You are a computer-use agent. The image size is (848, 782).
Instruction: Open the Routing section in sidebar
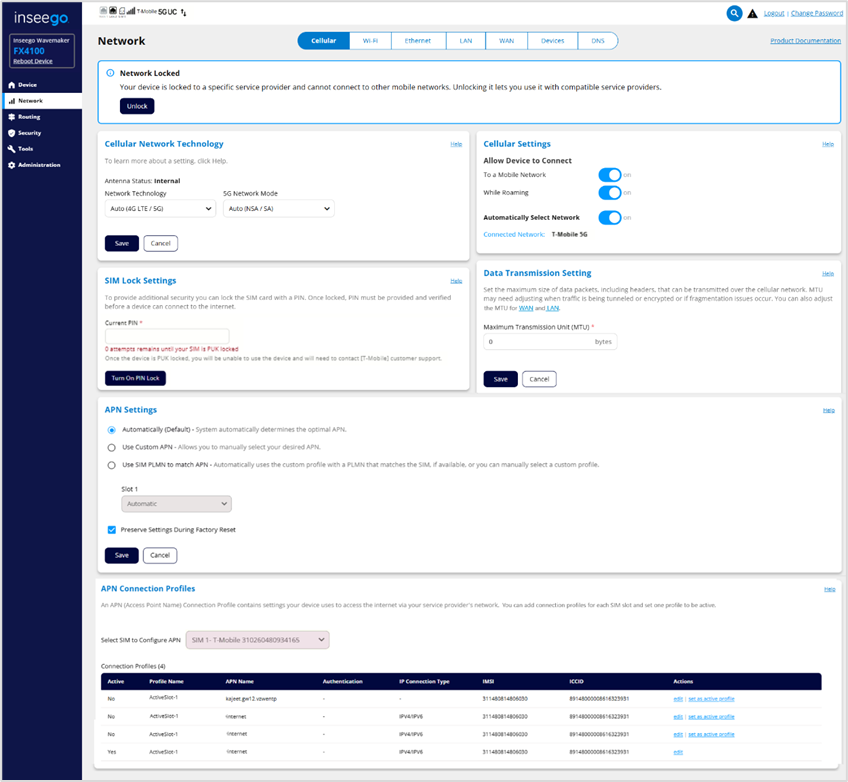coord(29,117)
